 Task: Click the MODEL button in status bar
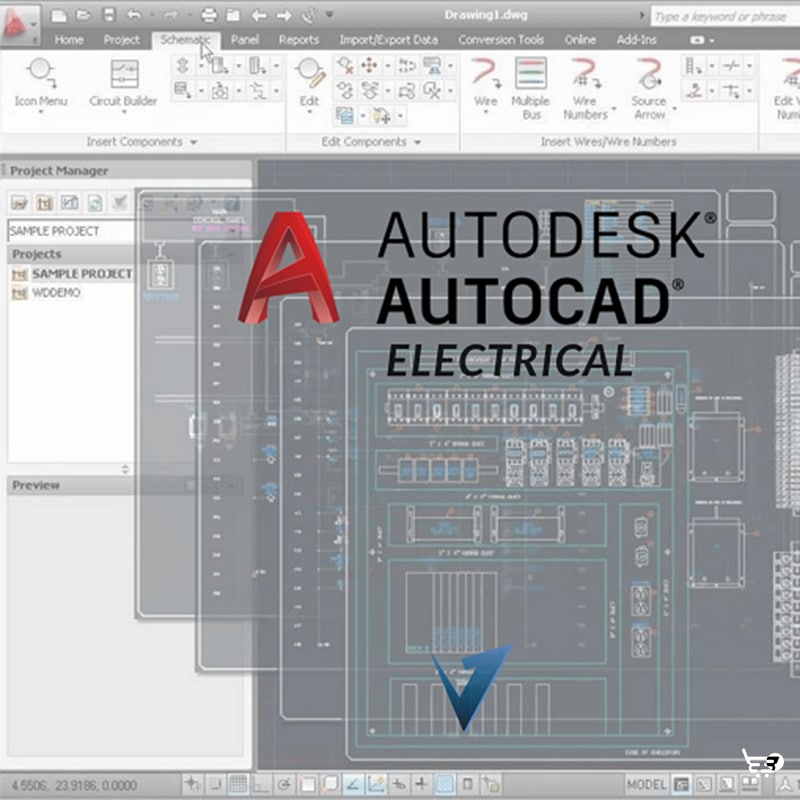tap(646, 784)
